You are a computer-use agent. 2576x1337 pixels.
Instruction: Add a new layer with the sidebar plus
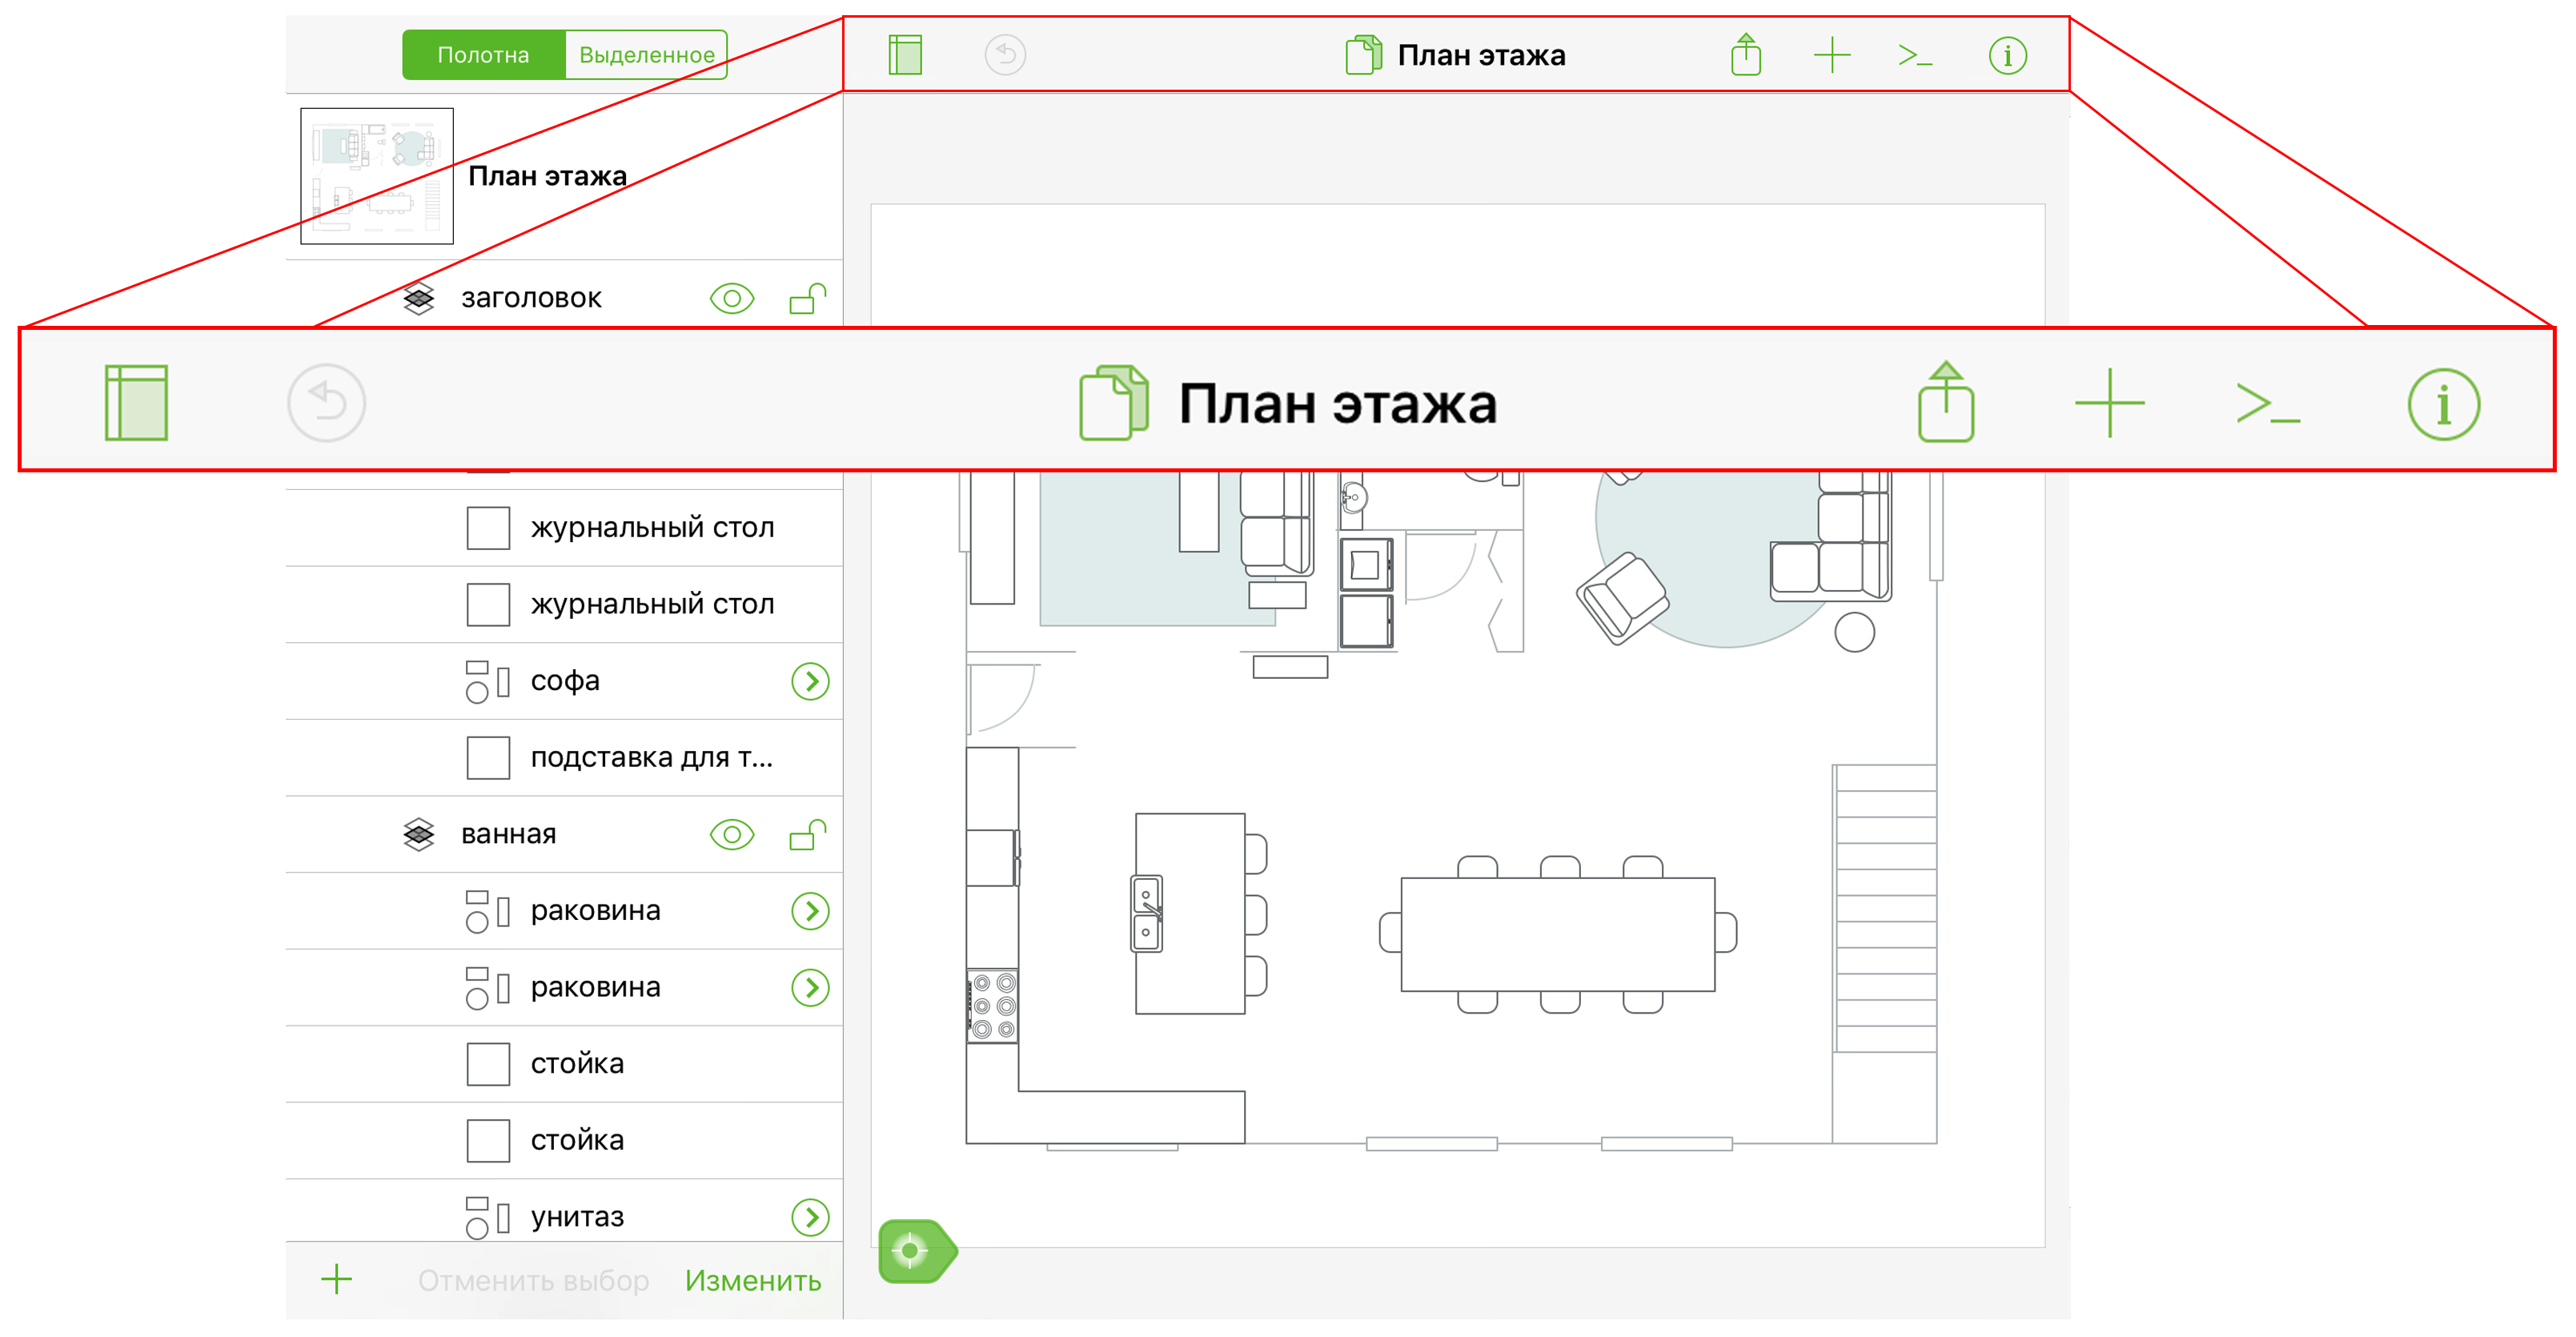(x=337, y=1279)
